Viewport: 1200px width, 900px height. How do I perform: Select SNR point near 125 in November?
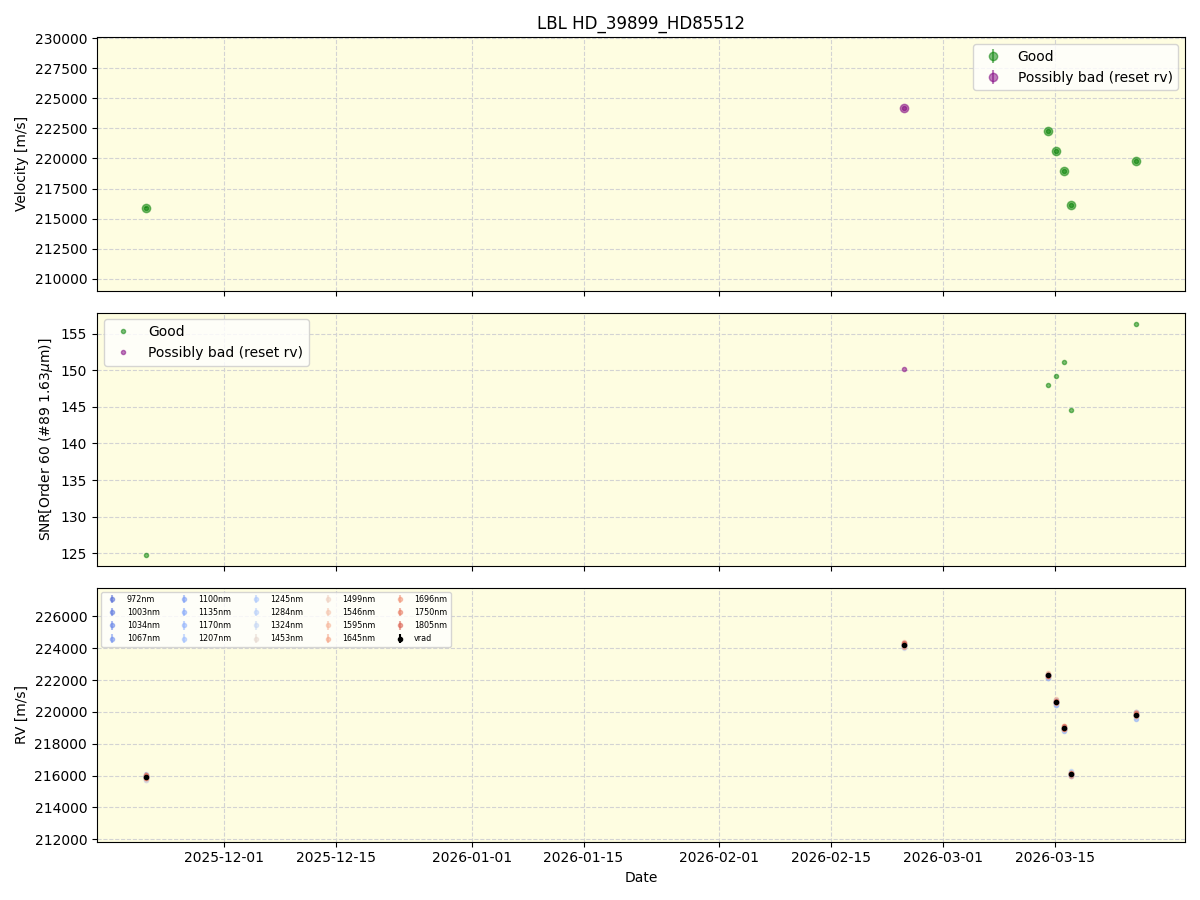(x=146, y=555)
